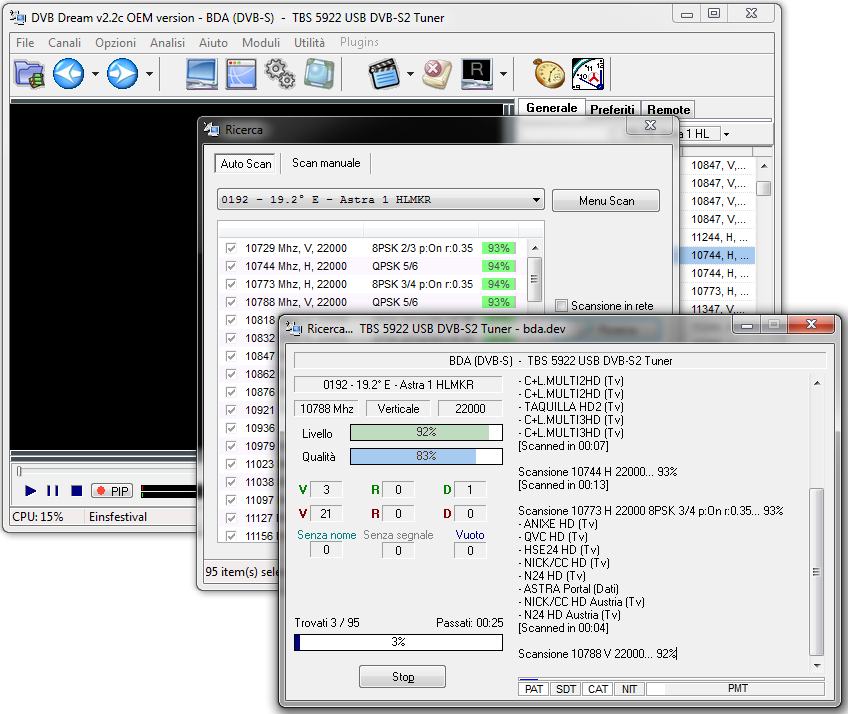The width and height of the screenshot is (848, 714).
Task: Click the Ricerca dialog title icon
Action: click(x=212, y=130)
